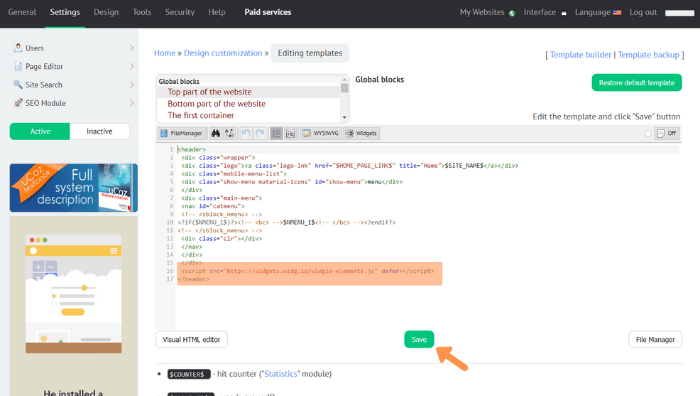Open the Visual HTML editor
Viewport: 700px width, 396px height.
pyautogui.click(x=192, y=339)
